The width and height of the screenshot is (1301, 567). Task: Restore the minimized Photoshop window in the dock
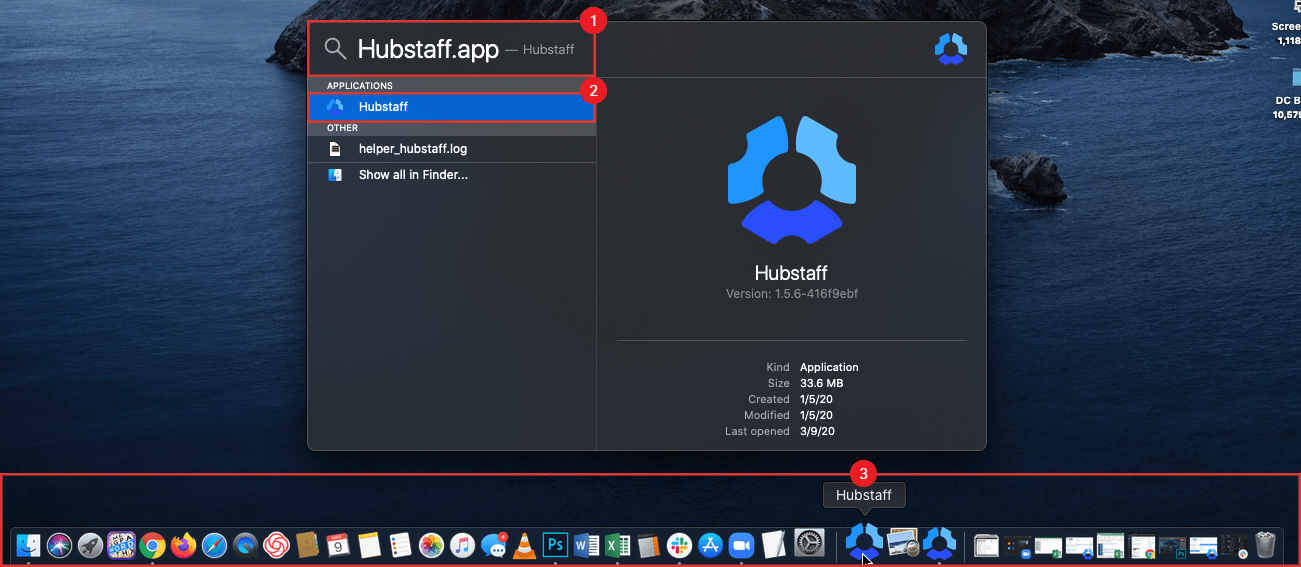pyautogui.click(x=1173, y=546)
